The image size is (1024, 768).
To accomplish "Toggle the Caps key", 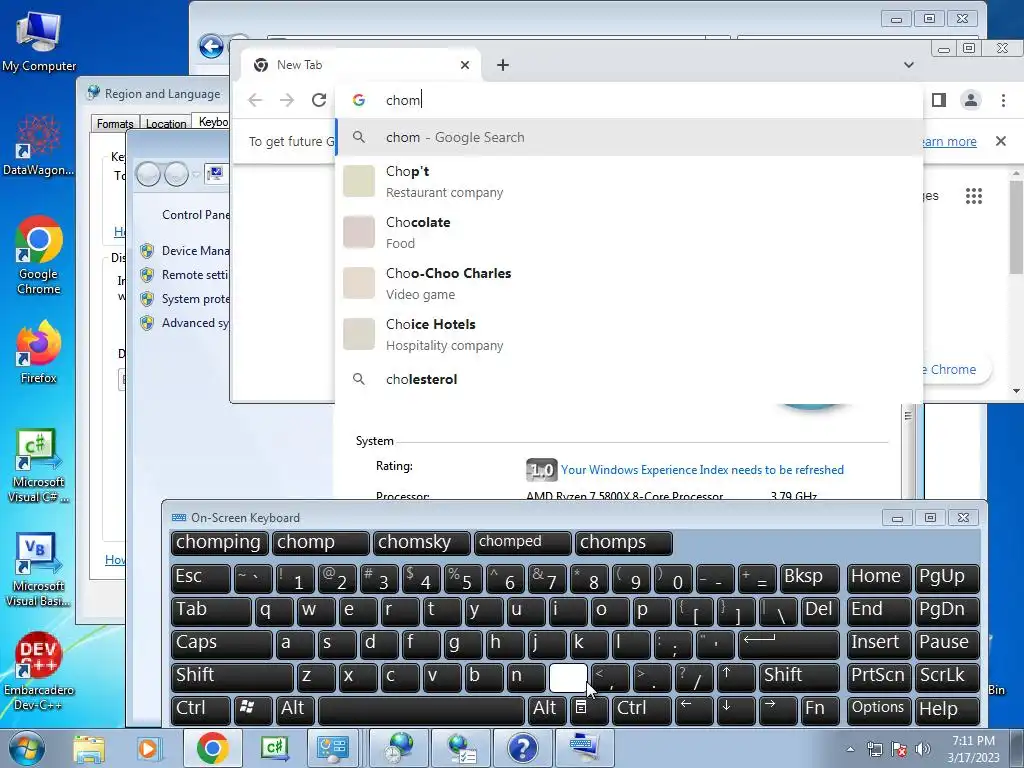I will point(221,643).
